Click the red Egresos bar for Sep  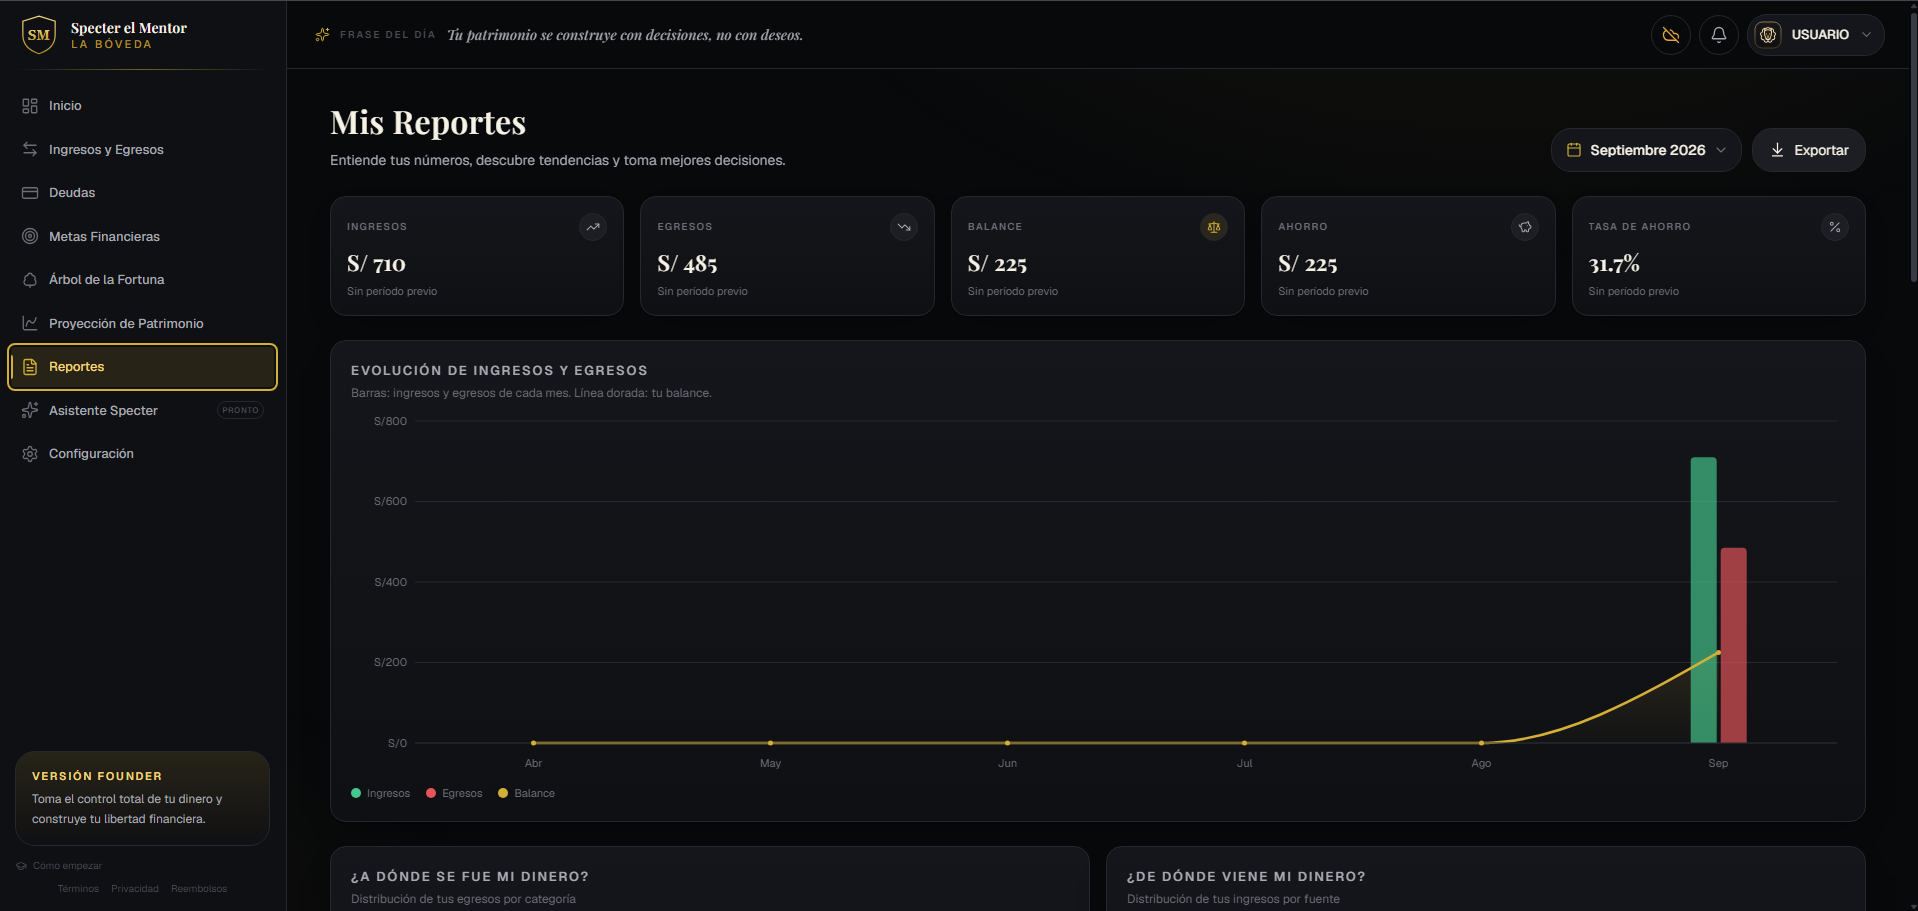pos(1733,645)
